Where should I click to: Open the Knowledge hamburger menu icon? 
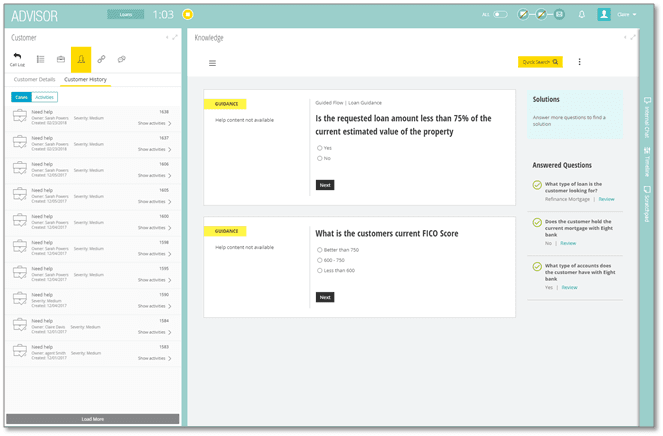(x=212, y=62)
